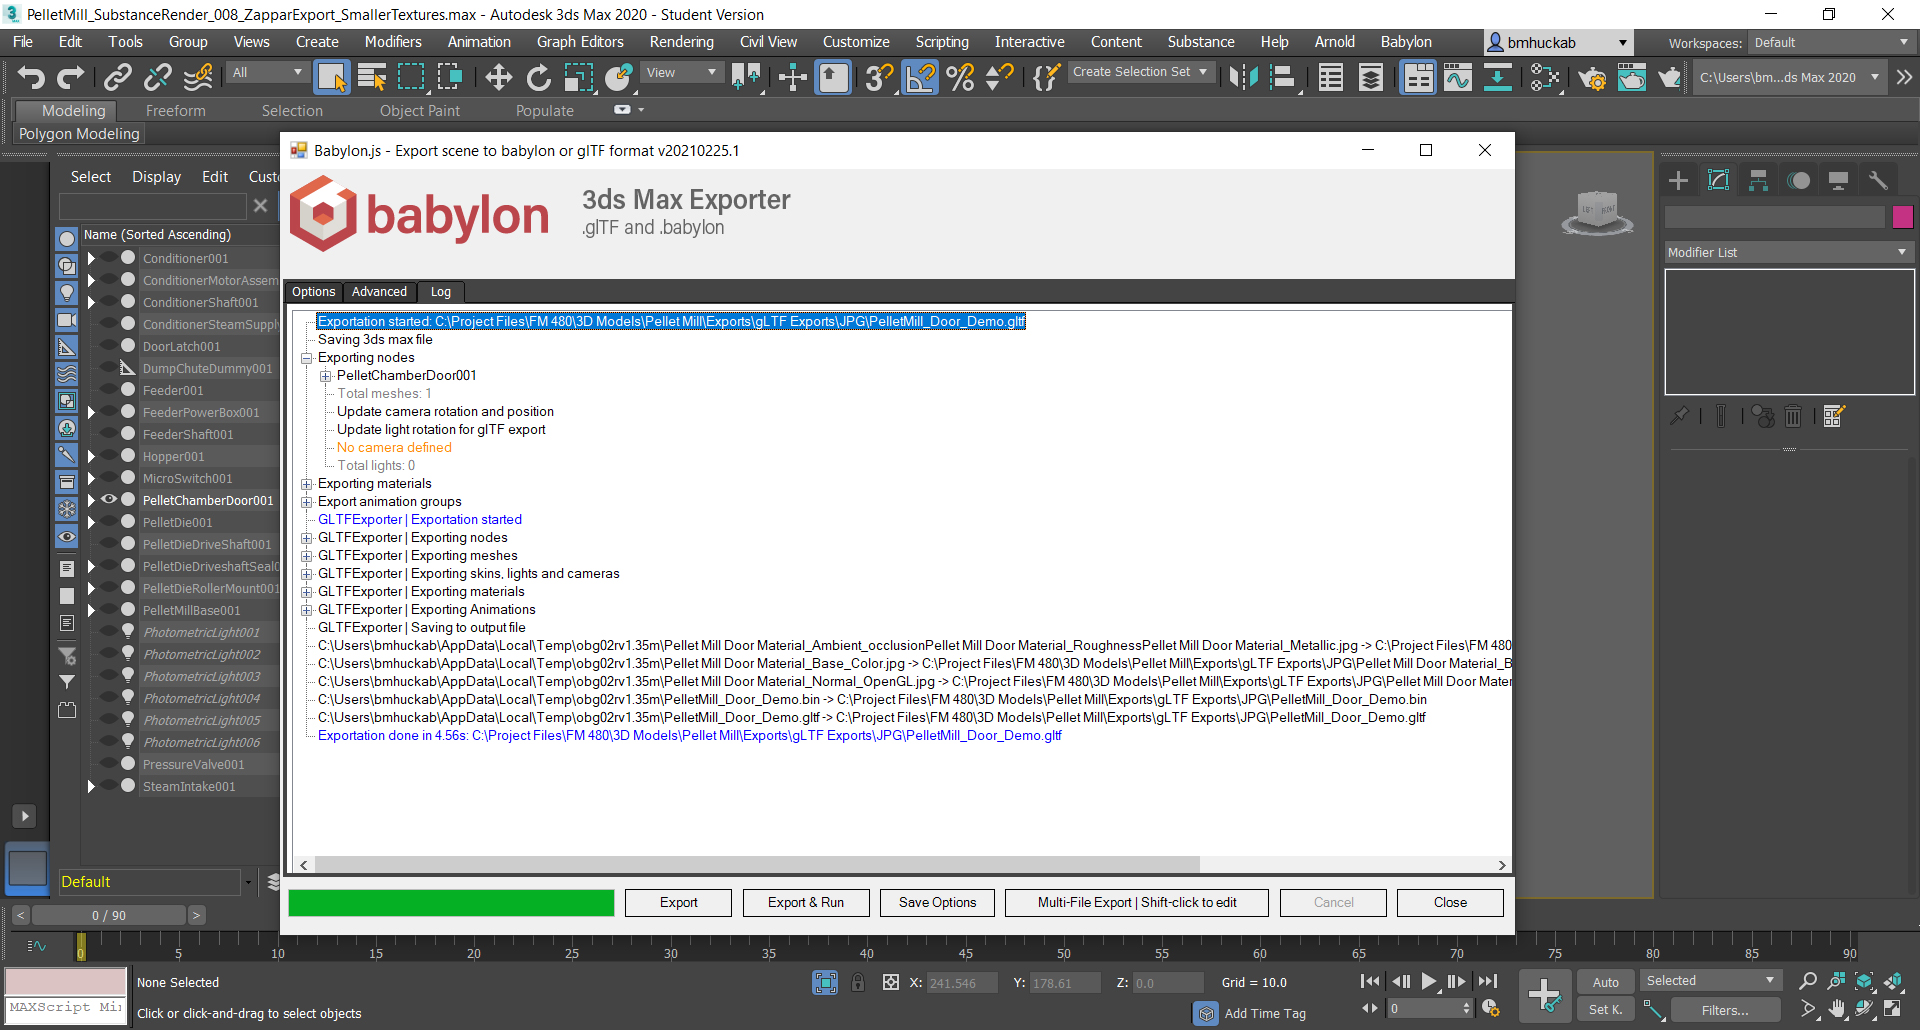1920x1030 pixels.
Task: Open the selection filter All dropdown
Action: pyautogui.click(x=267, y=72)
